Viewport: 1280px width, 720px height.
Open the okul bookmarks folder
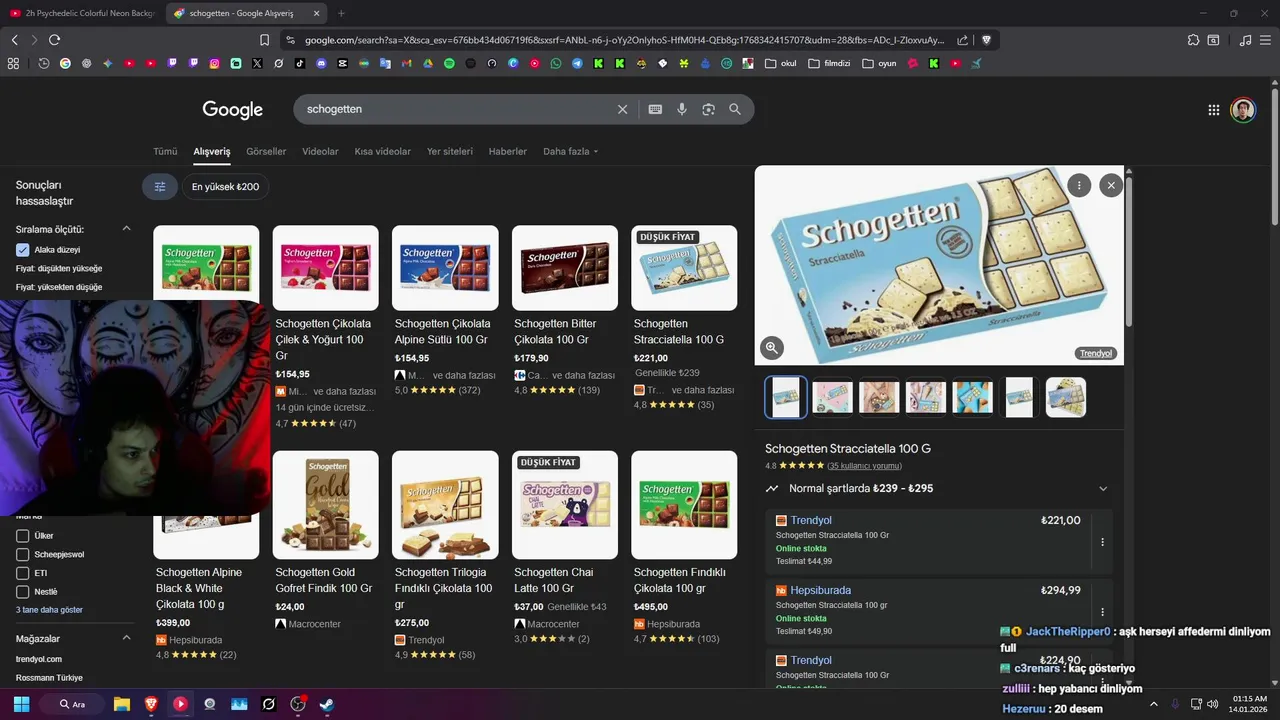point(781,63)
